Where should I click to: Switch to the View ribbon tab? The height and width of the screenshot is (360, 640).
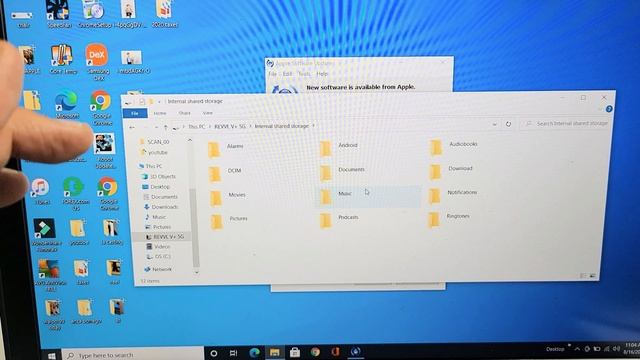coord(208,113)
